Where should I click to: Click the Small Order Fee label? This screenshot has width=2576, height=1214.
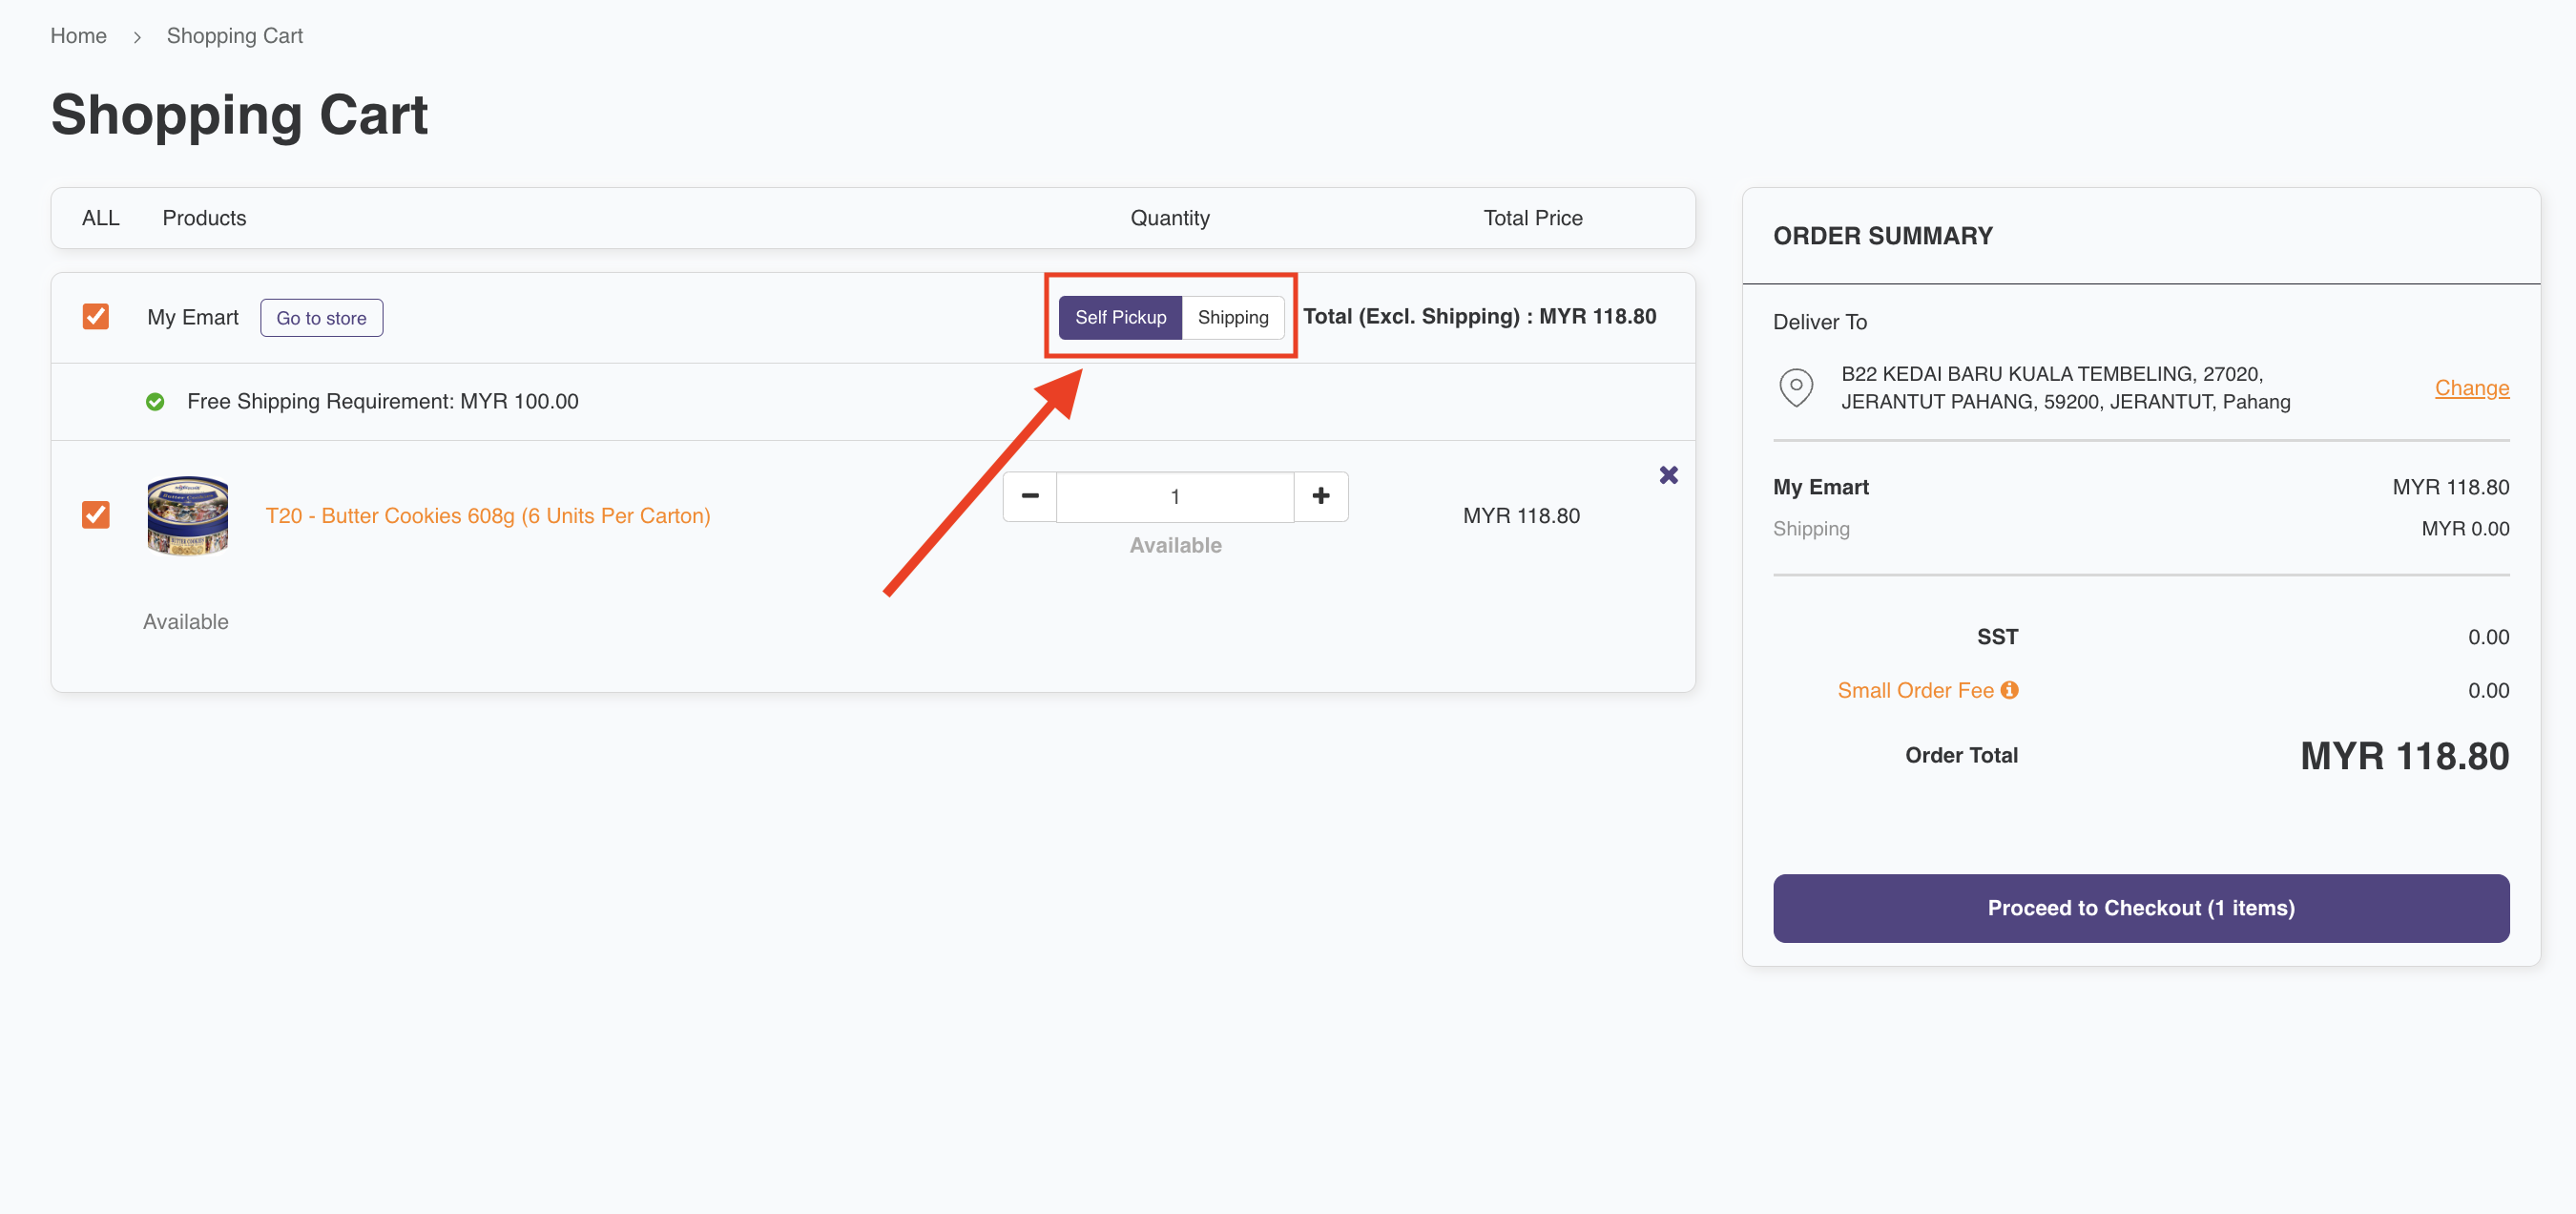(x=1914, y=690)
